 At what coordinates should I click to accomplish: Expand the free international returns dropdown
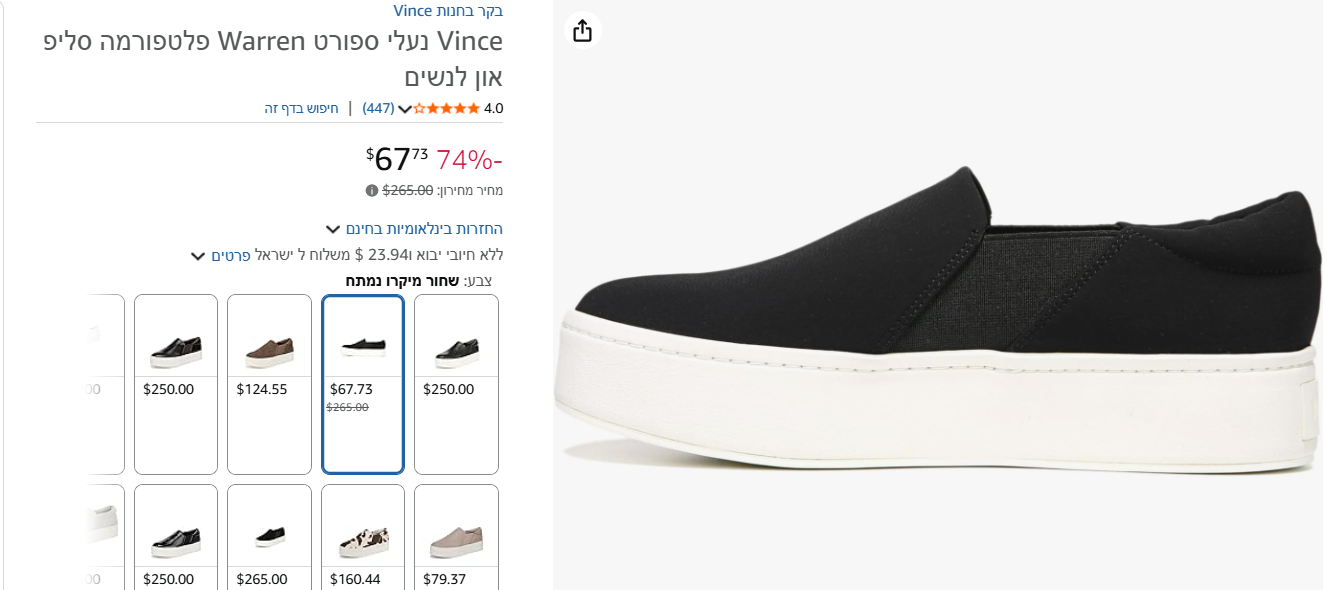pyautogui.click(x=333, y=229)
